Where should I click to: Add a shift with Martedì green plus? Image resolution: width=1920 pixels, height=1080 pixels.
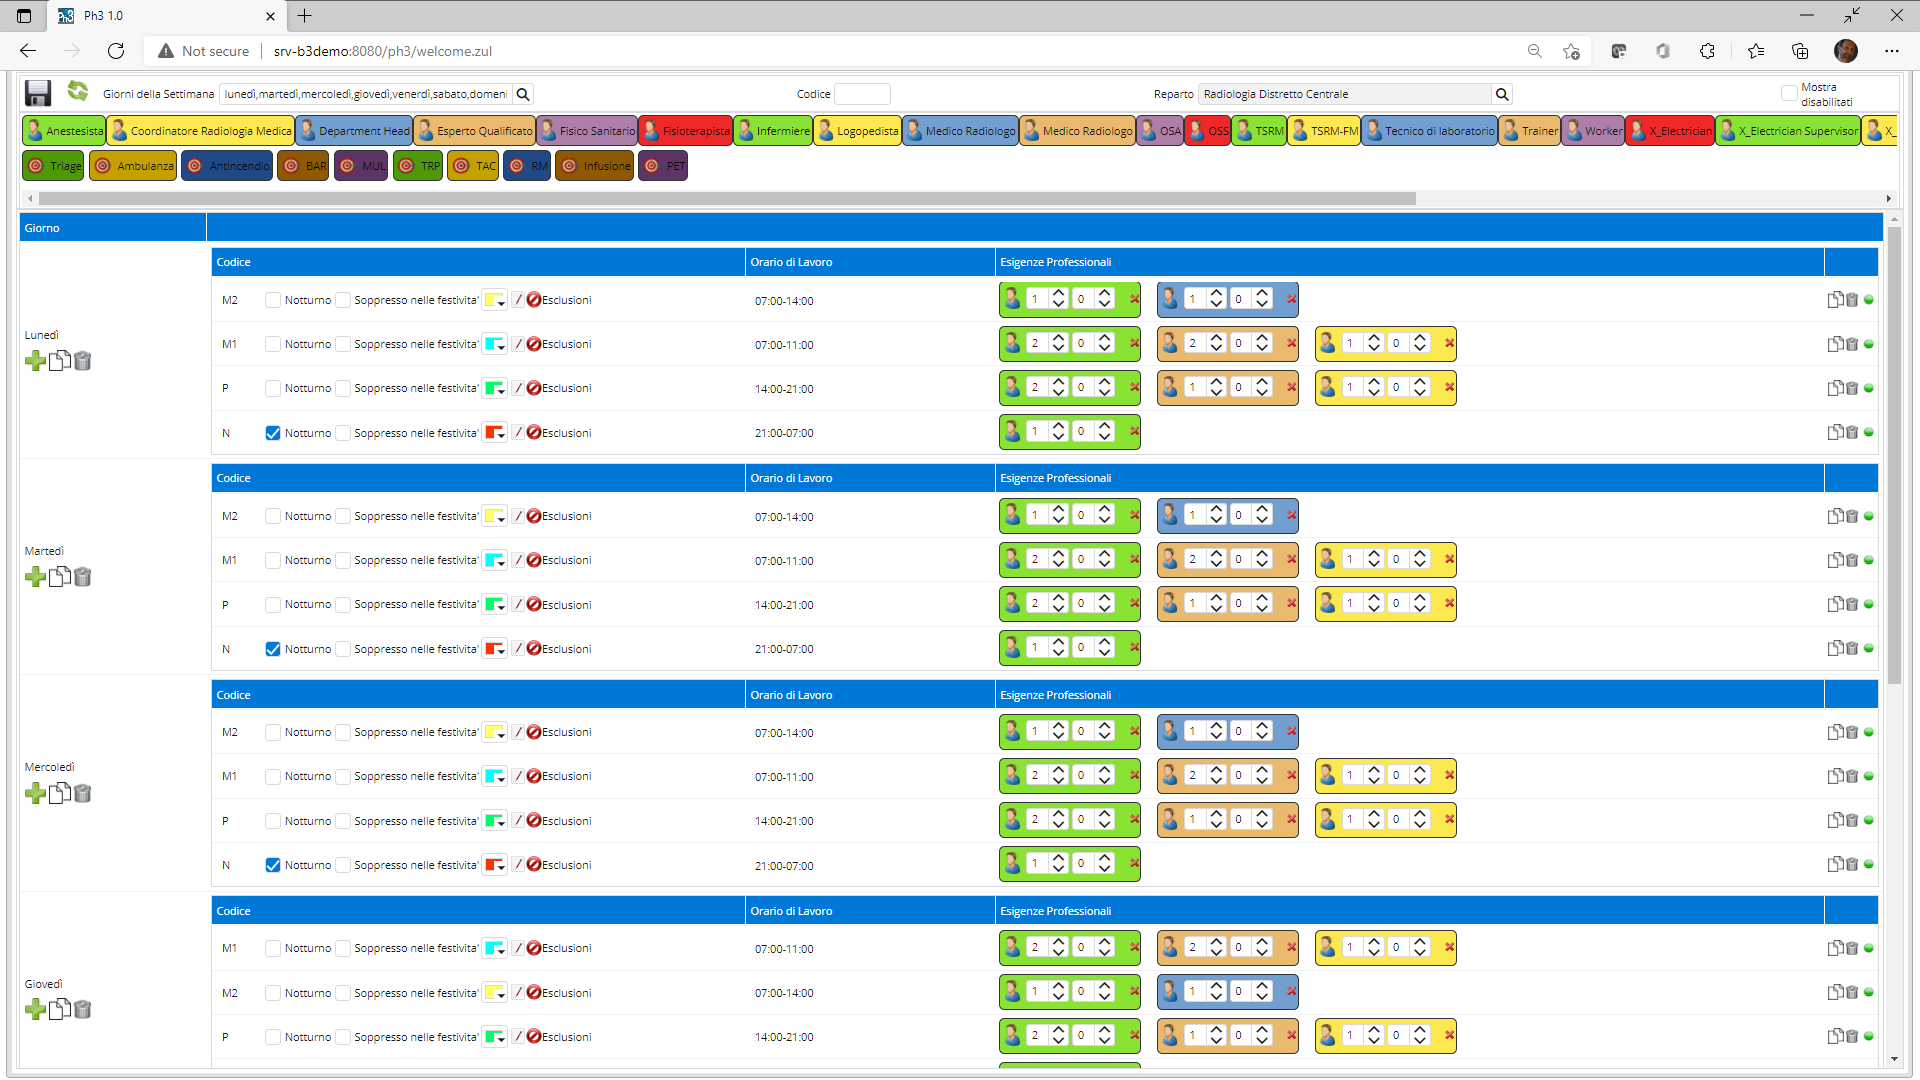[35, 577]
